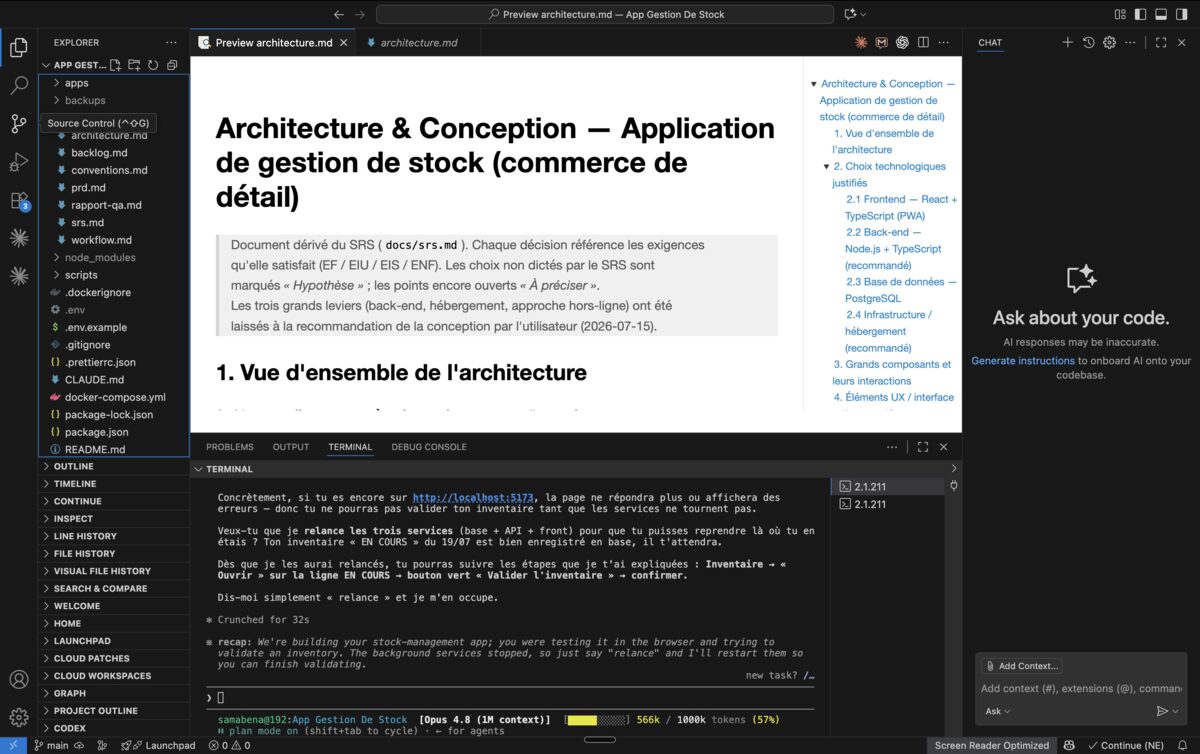Open the Ask mode dropdown in chat
Screen dimensions: 1200x754
[998, 711]
